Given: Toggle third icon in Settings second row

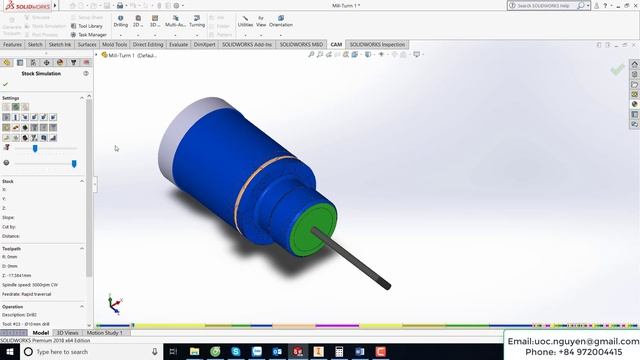Looking at the screenshot, I should tap(25, 117).
